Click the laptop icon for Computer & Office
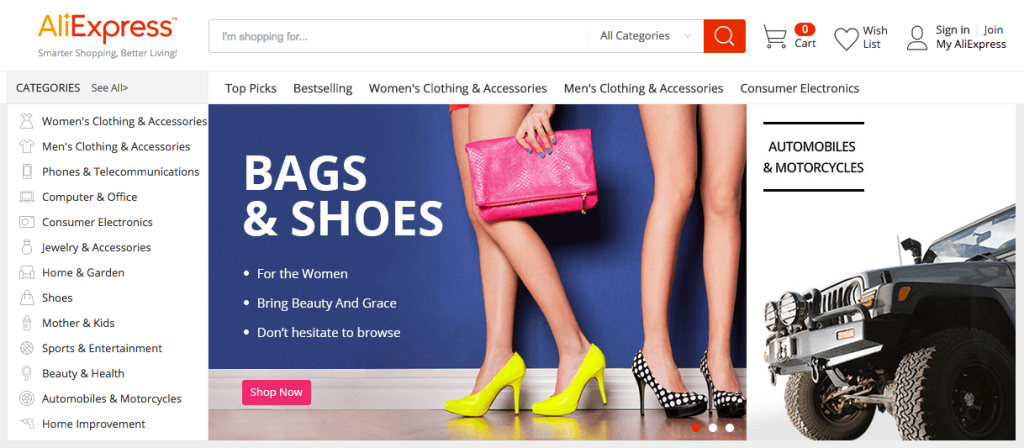This screenshot has height=448, width=1024. 27,197
